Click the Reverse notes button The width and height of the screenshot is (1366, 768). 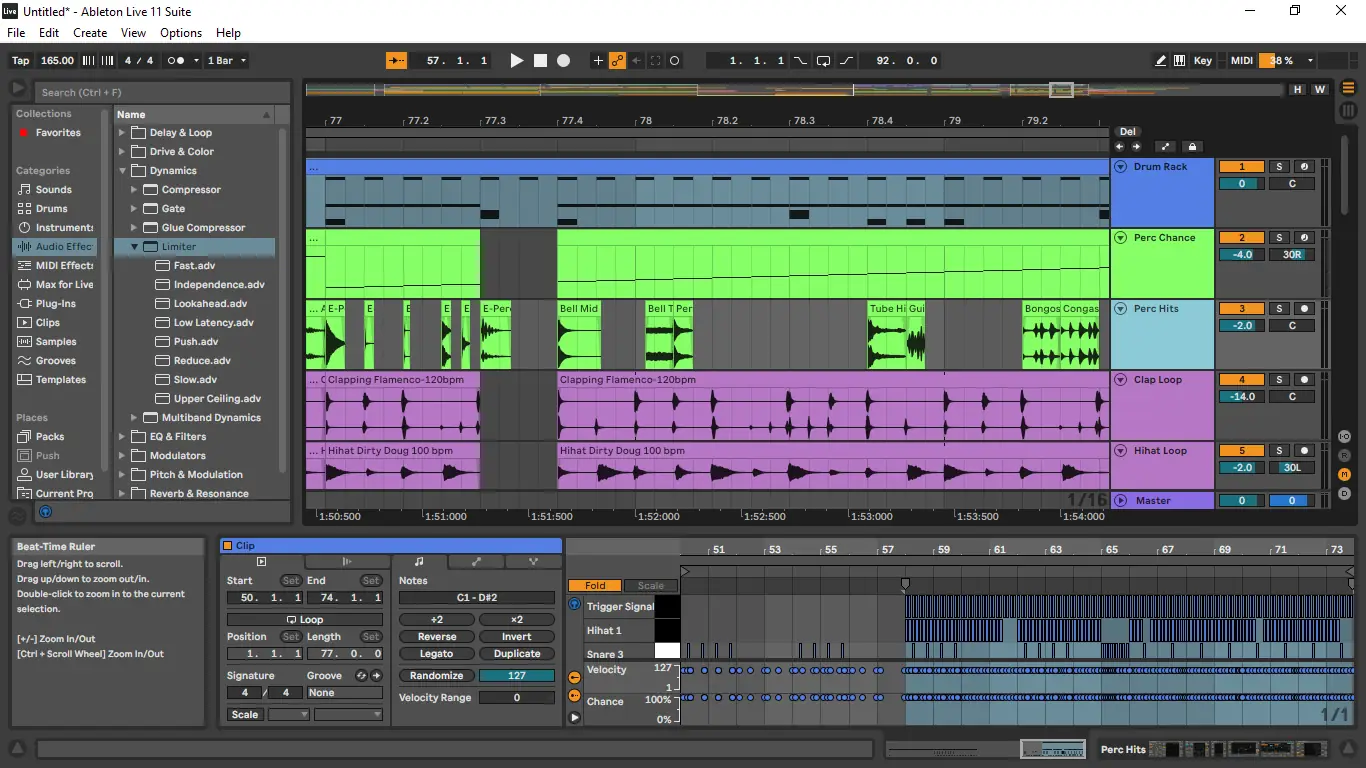coord(437,637)
